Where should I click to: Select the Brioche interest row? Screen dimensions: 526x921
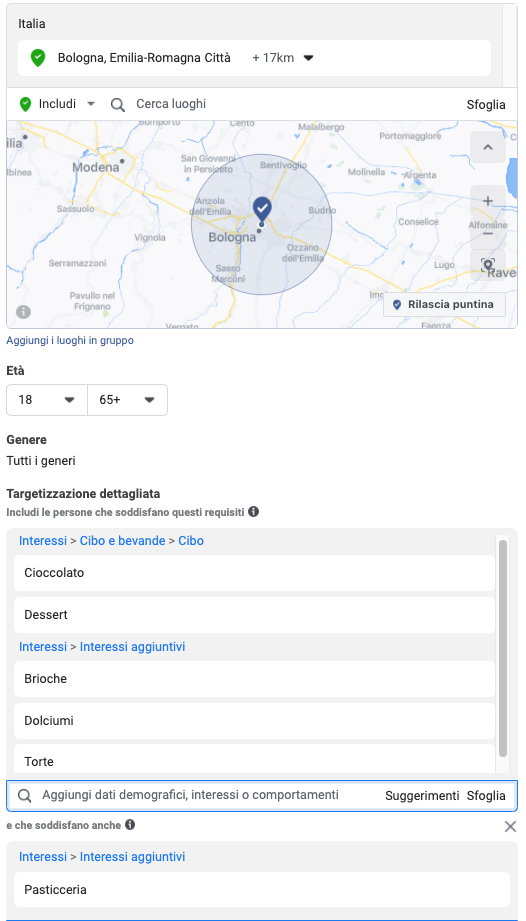(254, 679)
